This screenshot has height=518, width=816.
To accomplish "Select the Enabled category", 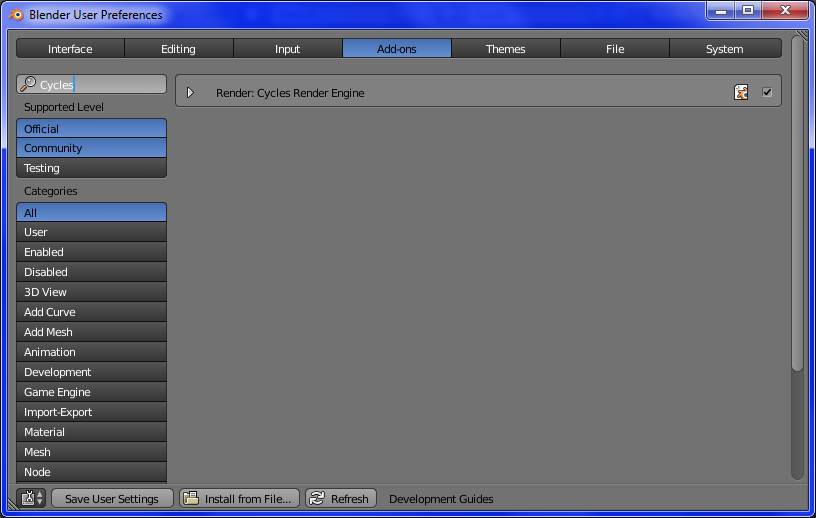I will click(x=92, y=252).
